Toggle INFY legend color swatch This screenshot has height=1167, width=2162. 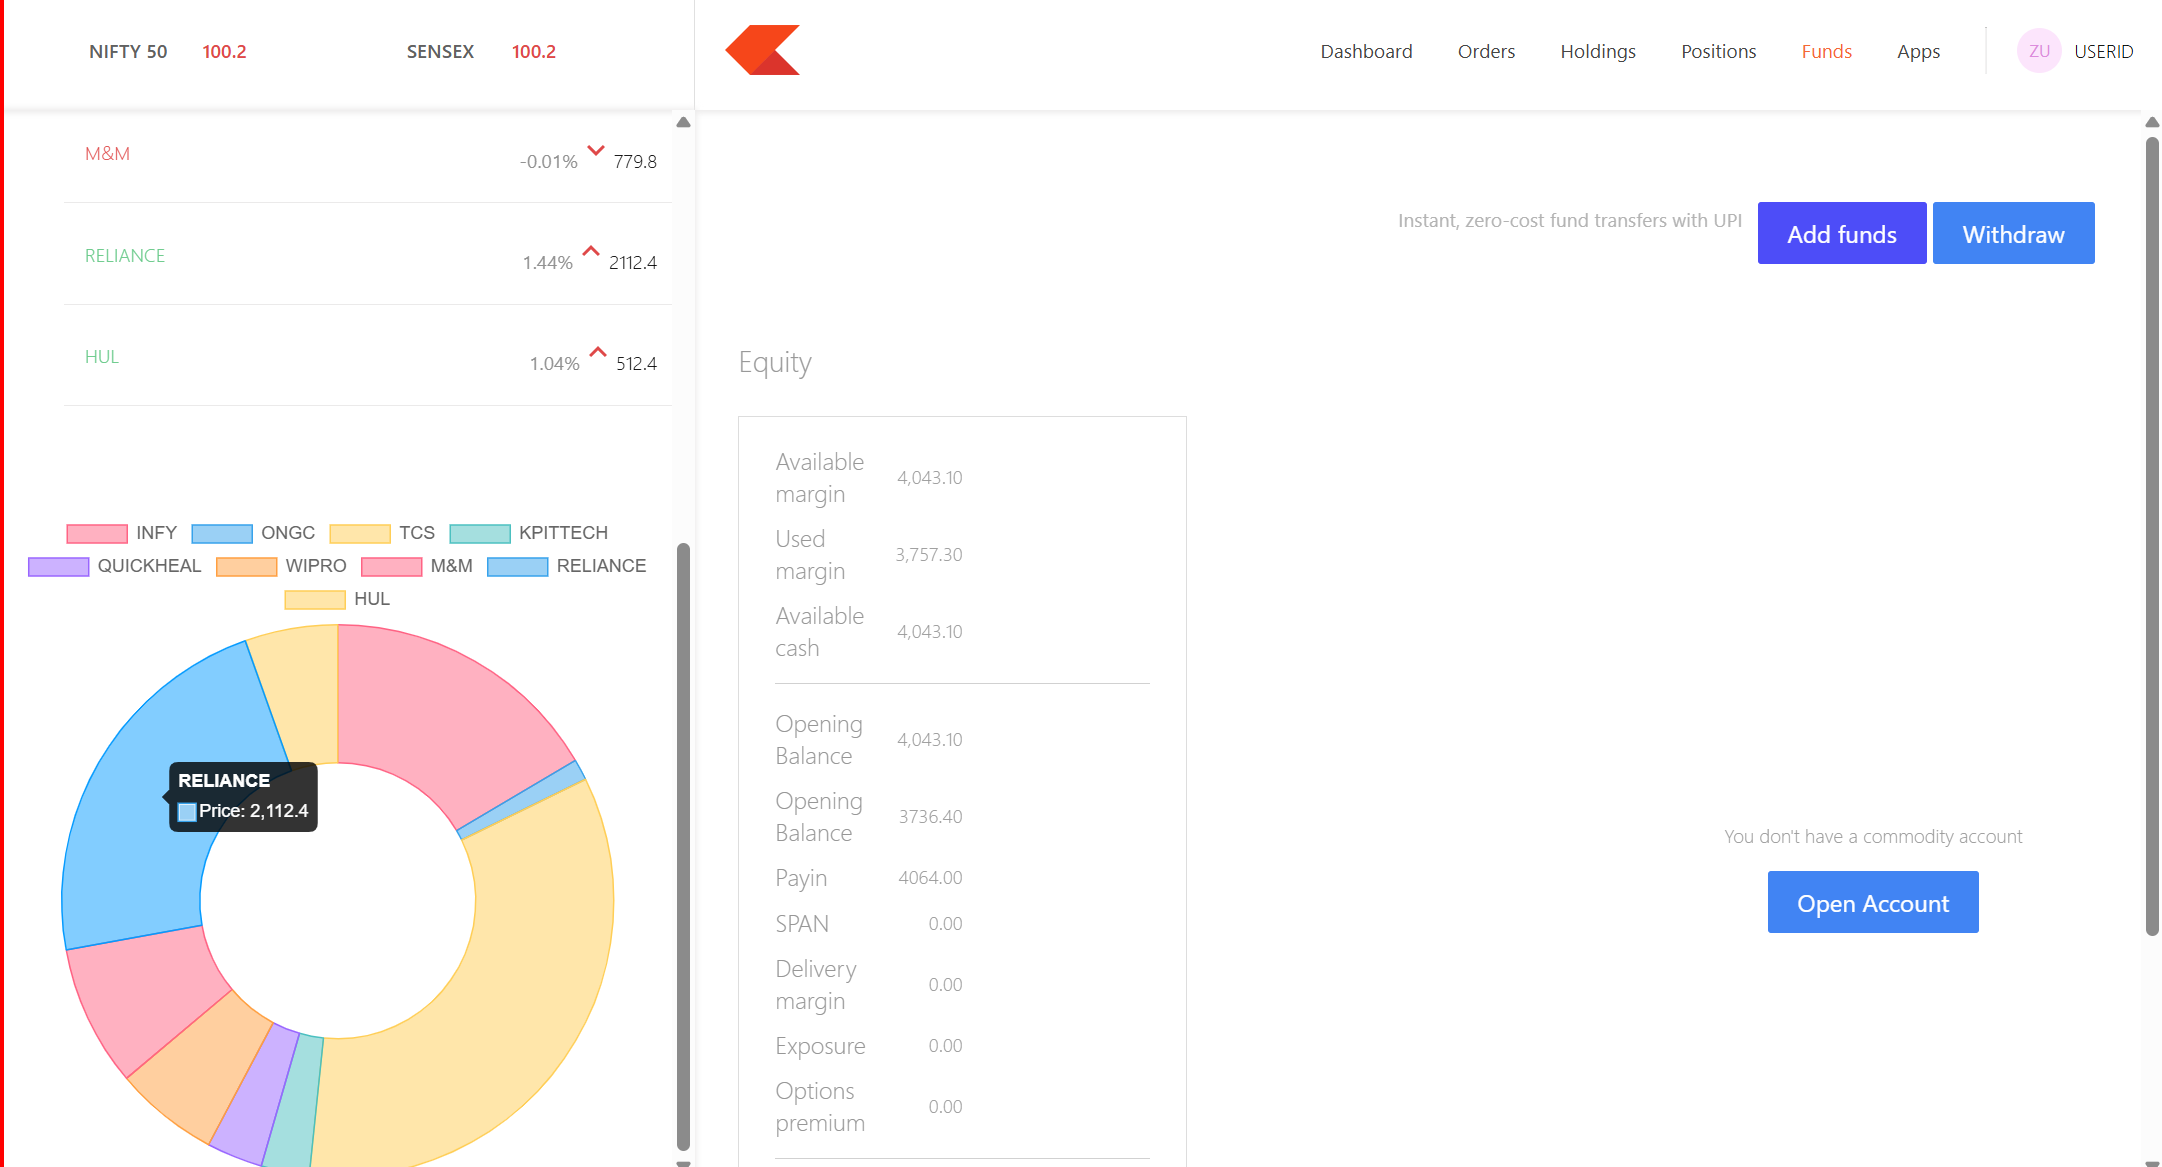pos(97,533)
